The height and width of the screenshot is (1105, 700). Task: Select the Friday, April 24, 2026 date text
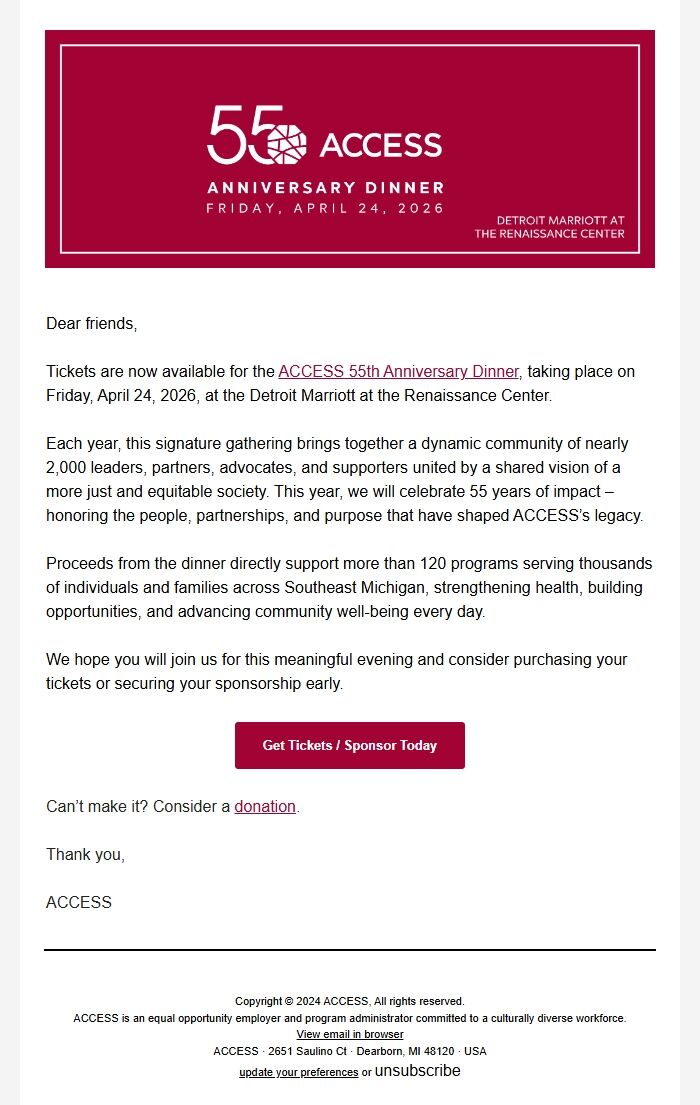pos(324,208)
